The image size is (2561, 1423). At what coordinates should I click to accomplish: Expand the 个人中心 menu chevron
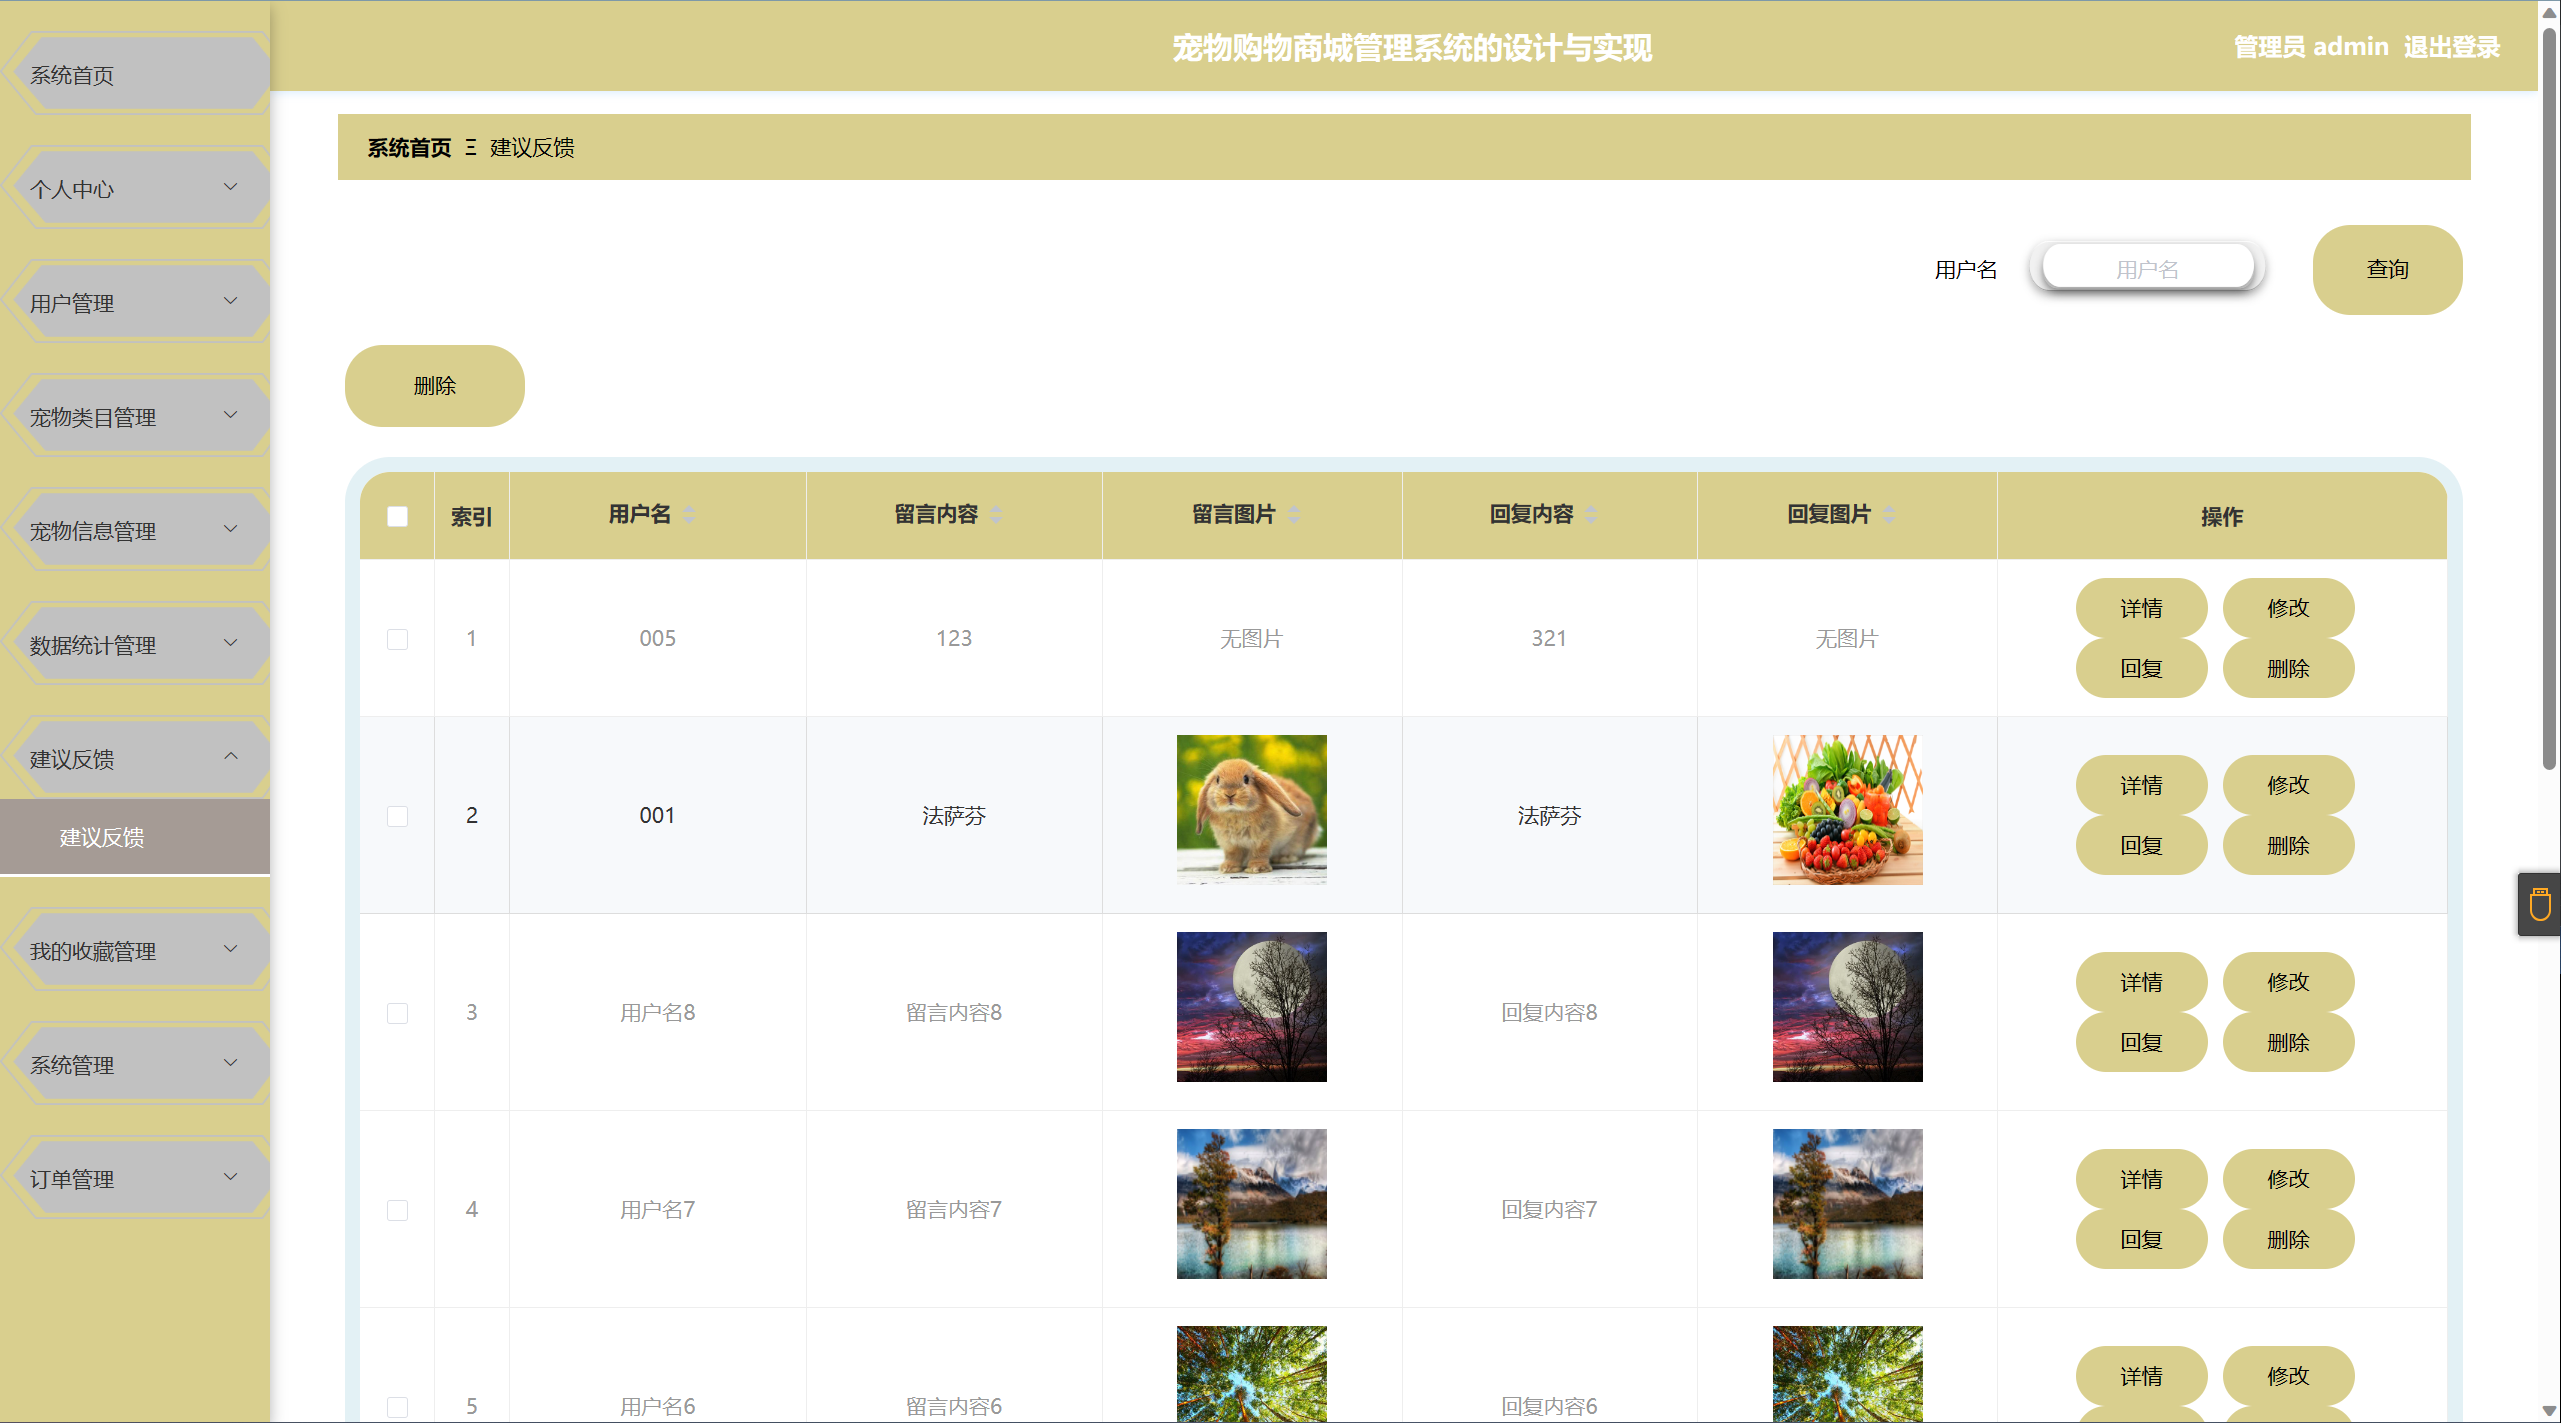click(x=231, y=187)
